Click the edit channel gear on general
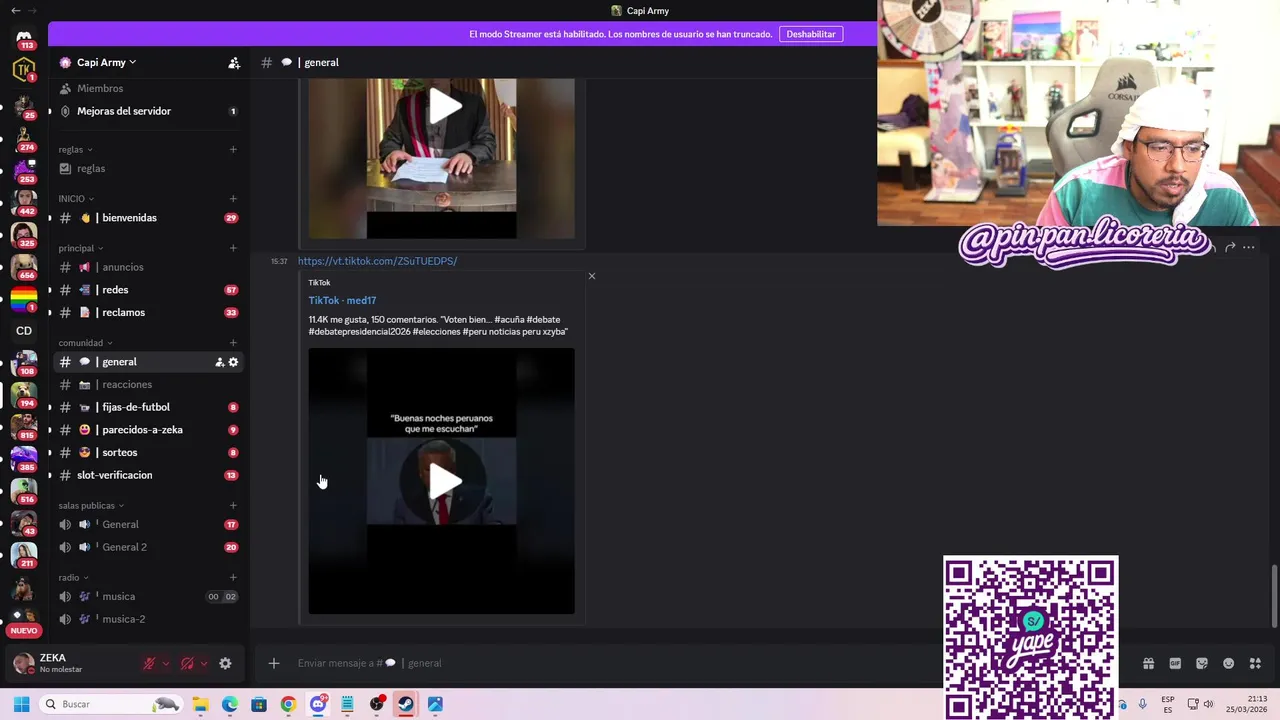The height and width of the screenshot is (720, 1280). 233,362
